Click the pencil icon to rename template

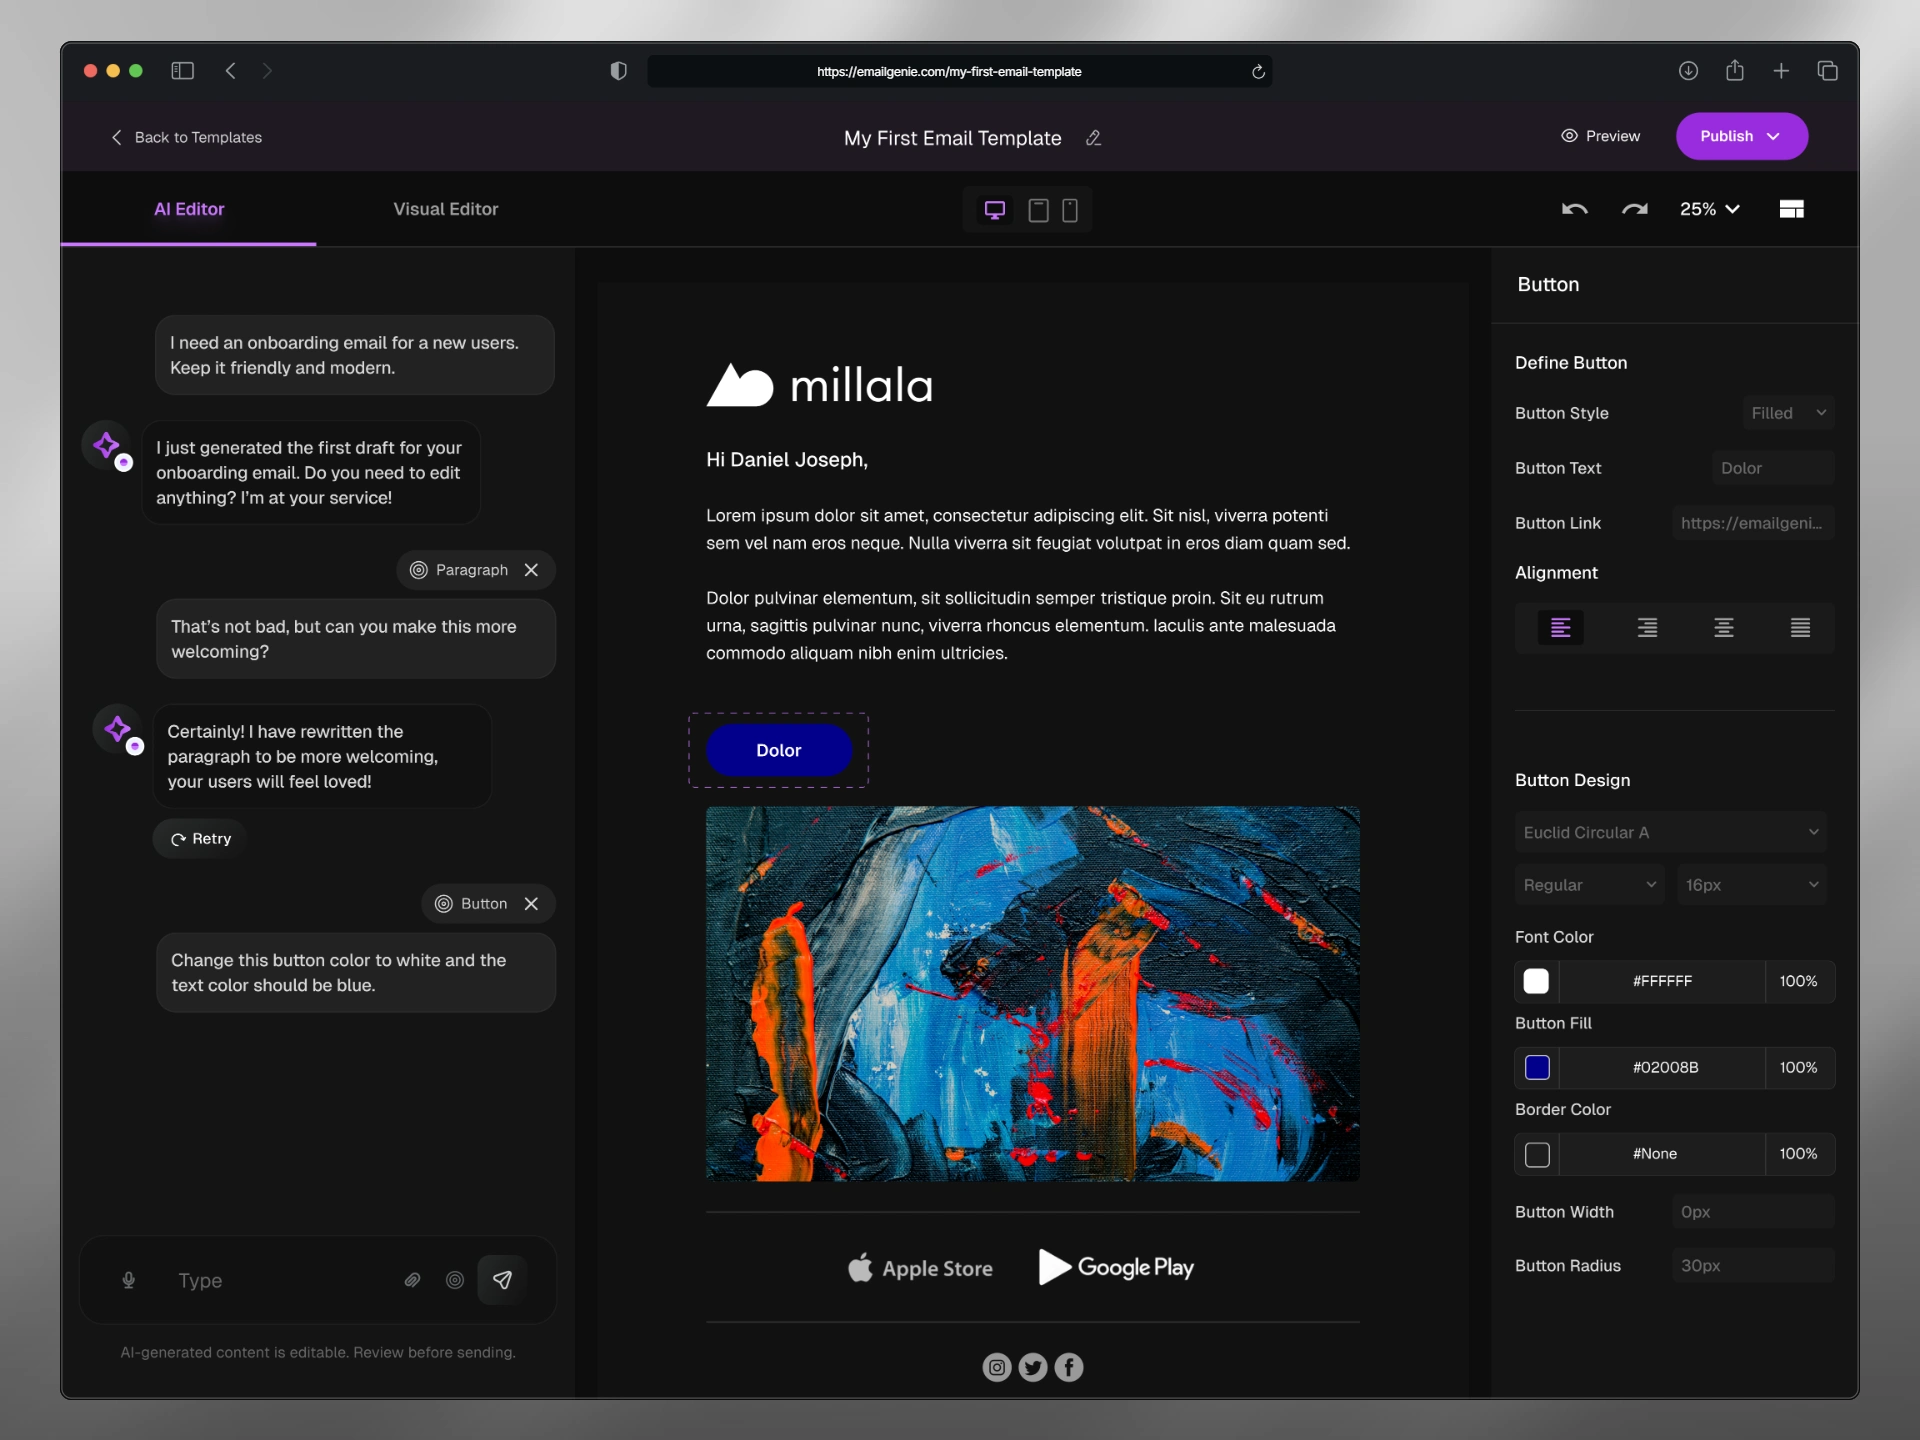click(x=1094, y=138)
